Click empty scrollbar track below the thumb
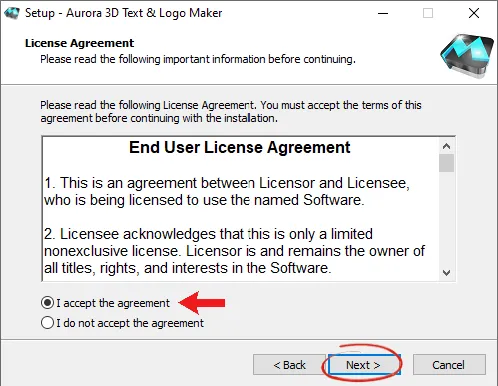This screenshot has height=386, width=498. (x=446, y=219)
